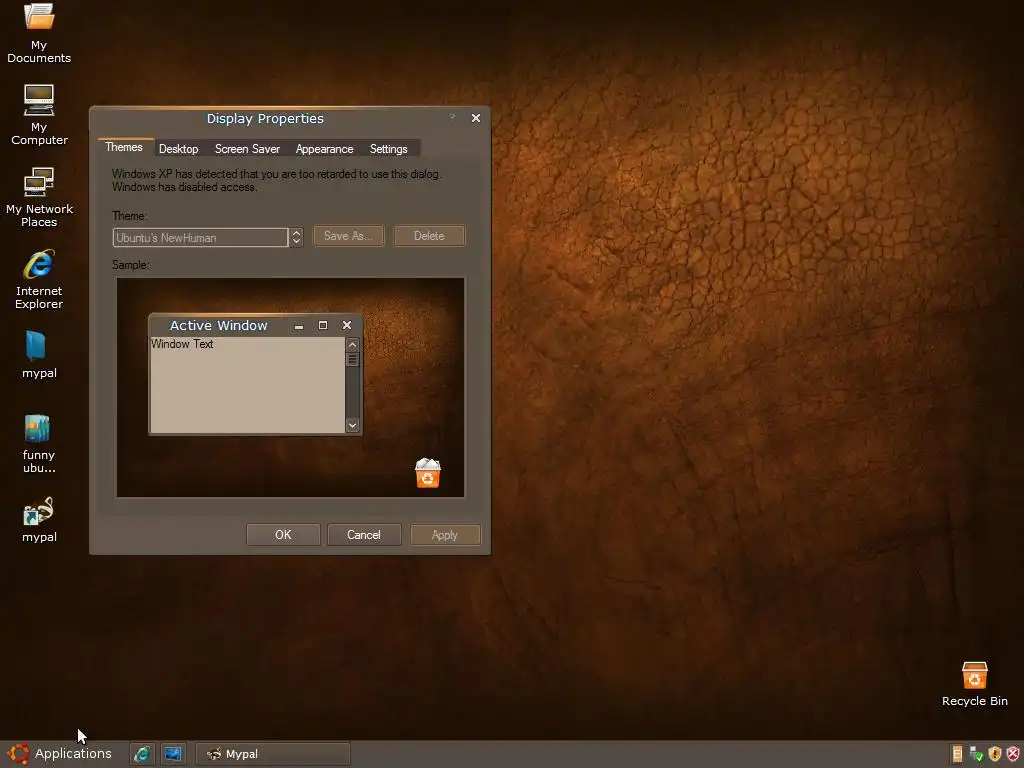
Task: Click the red shield X tray icon
Action: 1013,754
